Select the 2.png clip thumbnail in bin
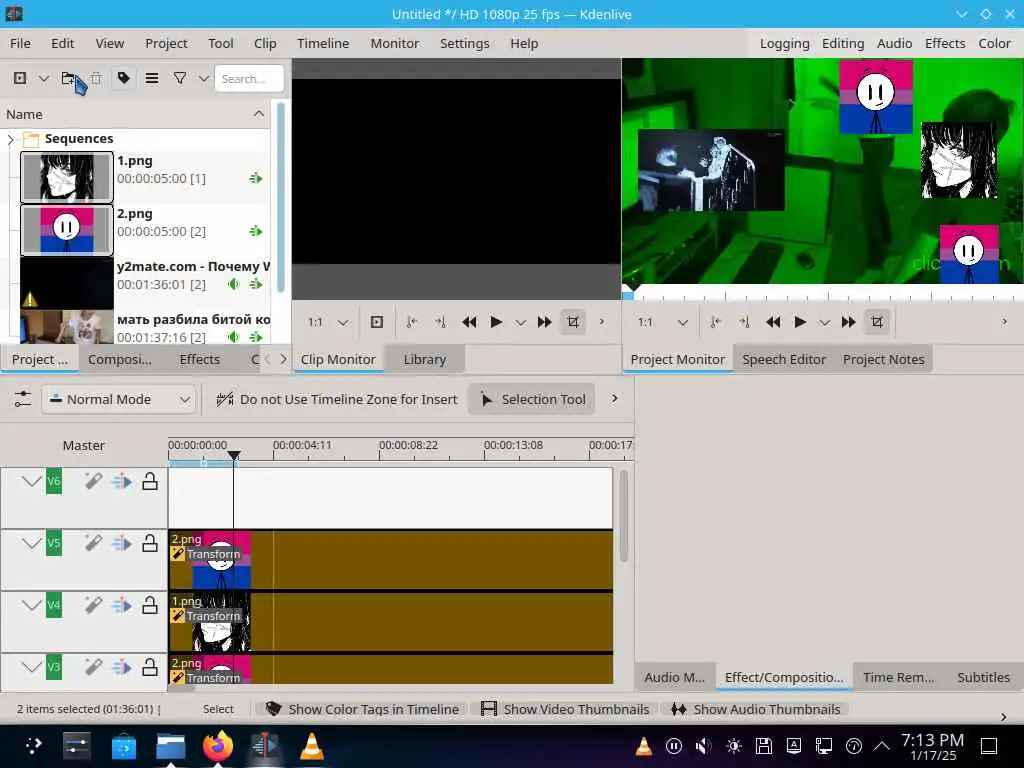Image resolution: width=1024 pixels, height=768 pixels. [x=67, y=230]
